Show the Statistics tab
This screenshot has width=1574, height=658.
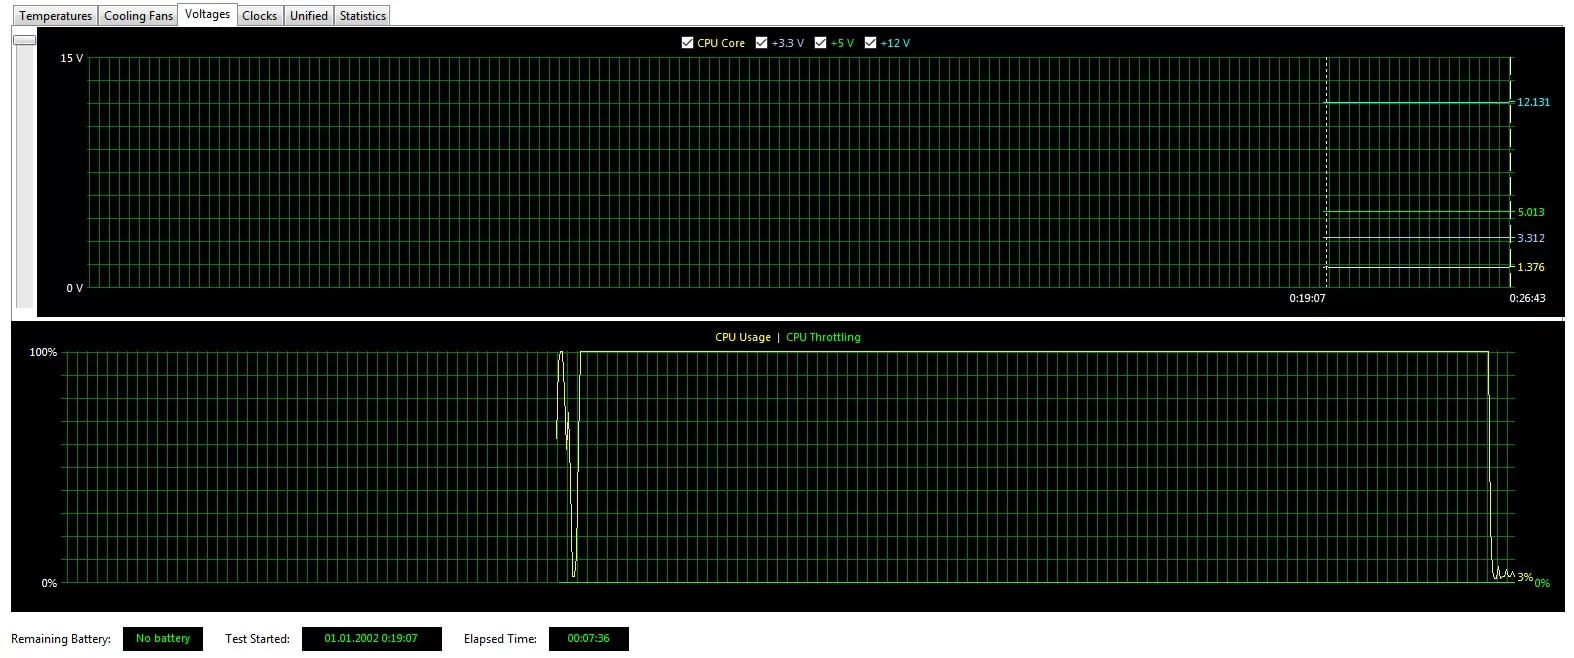tap(362, 16)
